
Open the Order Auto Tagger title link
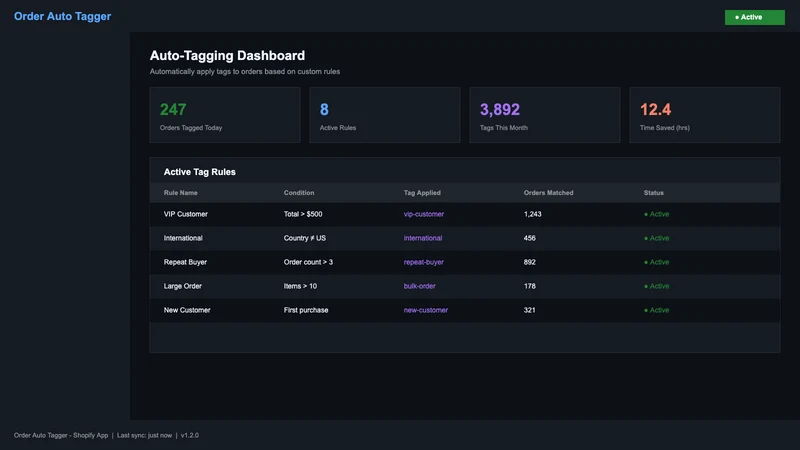62,16
